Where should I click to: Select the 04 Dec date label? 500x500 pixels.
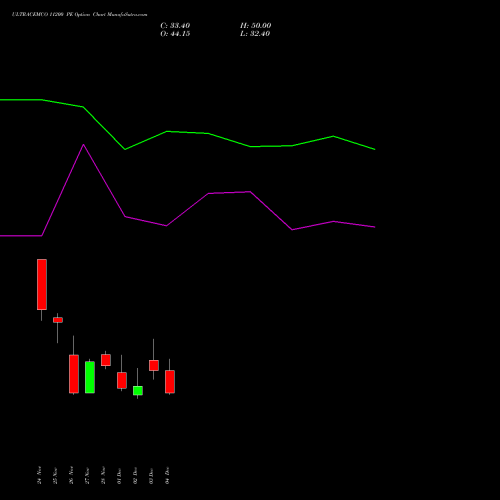click(167, 475)
